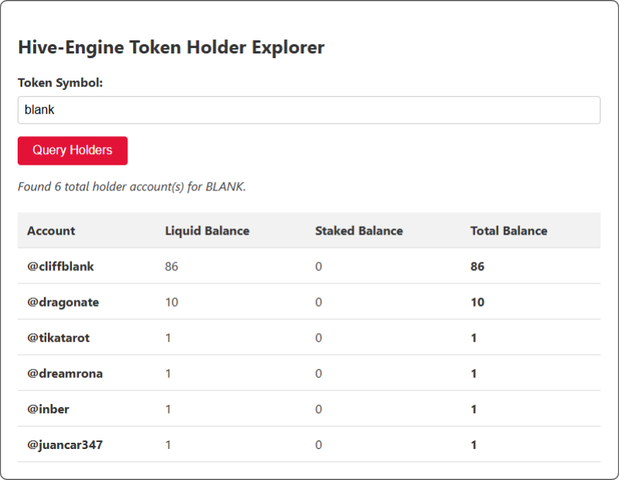Click the @juancar347 account name
This screenshot has width=619, height=480.
point(65,445)
